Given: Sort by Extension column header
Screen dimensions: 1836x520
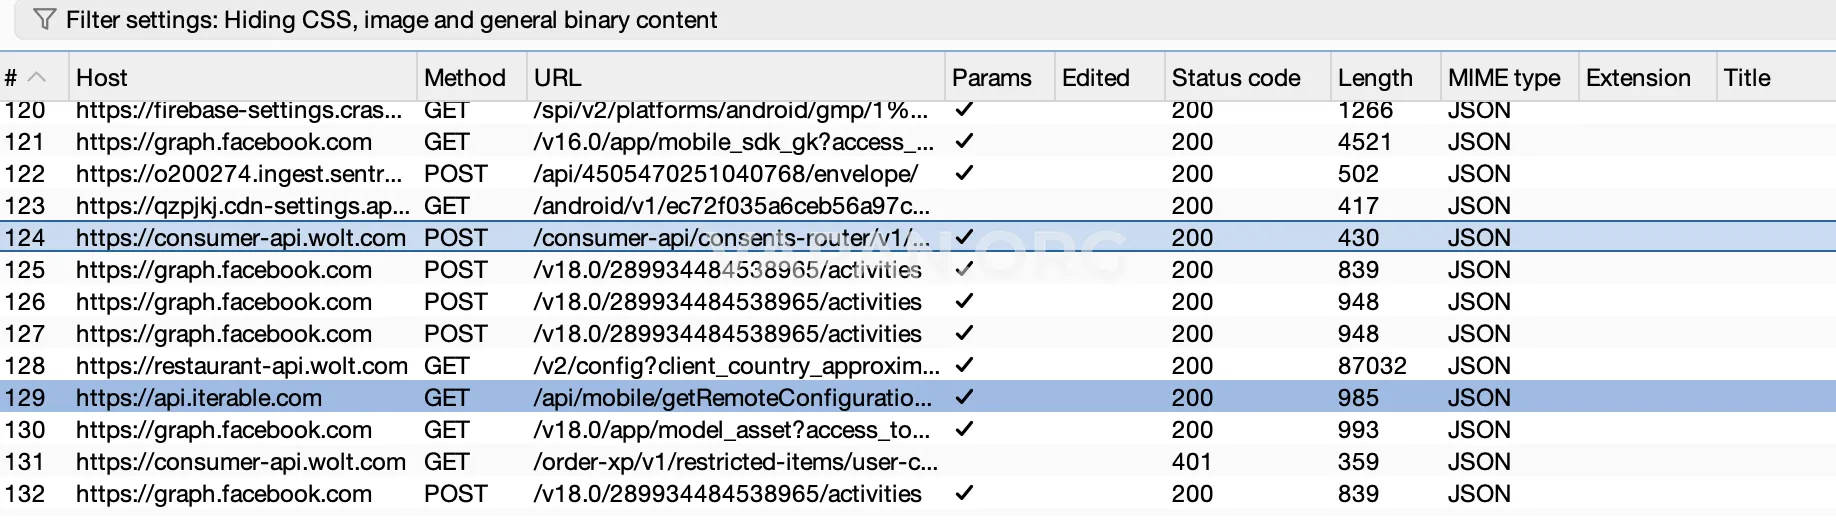Looking at the screenshot, I should pos(1647,78).
